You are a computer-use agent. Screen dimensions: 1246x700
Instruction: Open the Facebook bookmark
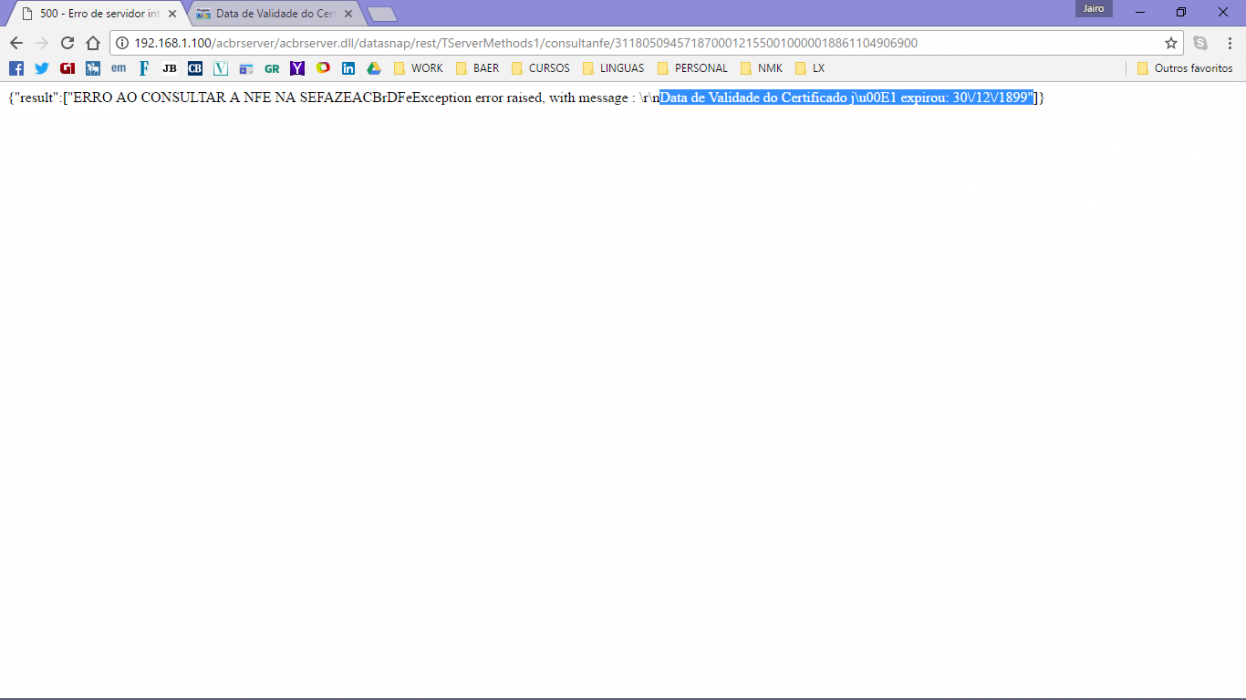point(16,68)
